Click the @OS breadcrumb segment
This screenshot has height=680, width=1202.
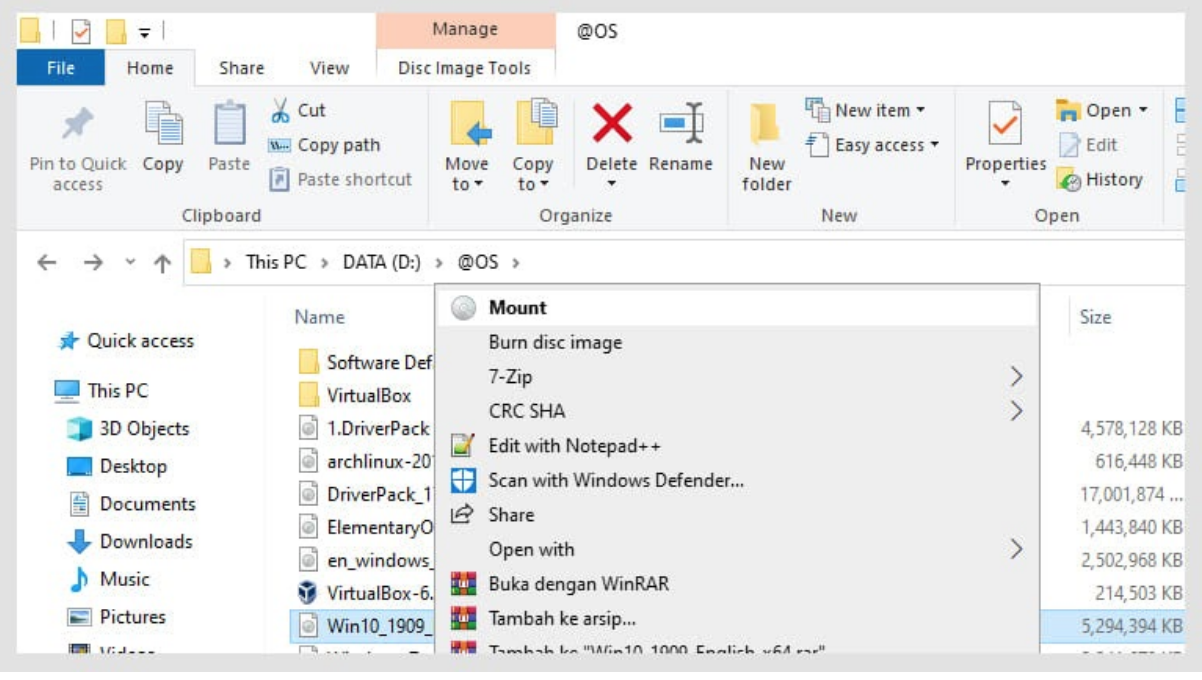pos(478,262)
